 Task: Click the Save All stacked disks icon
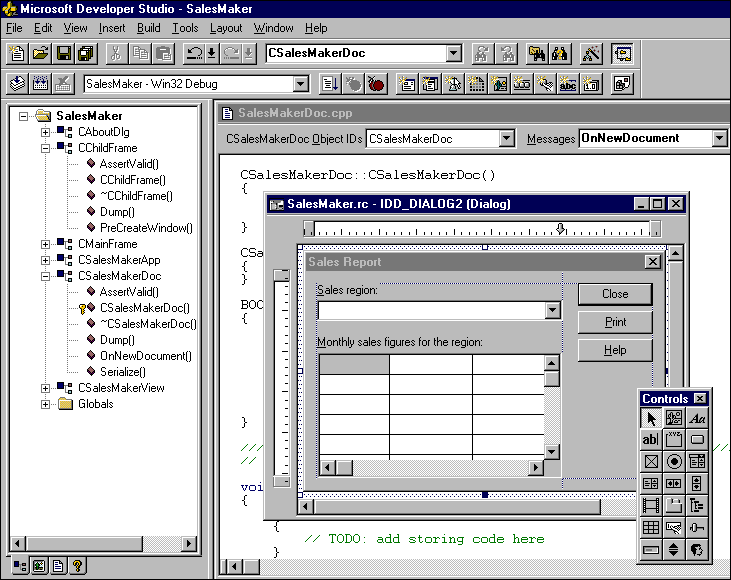[x=86, y=54]
